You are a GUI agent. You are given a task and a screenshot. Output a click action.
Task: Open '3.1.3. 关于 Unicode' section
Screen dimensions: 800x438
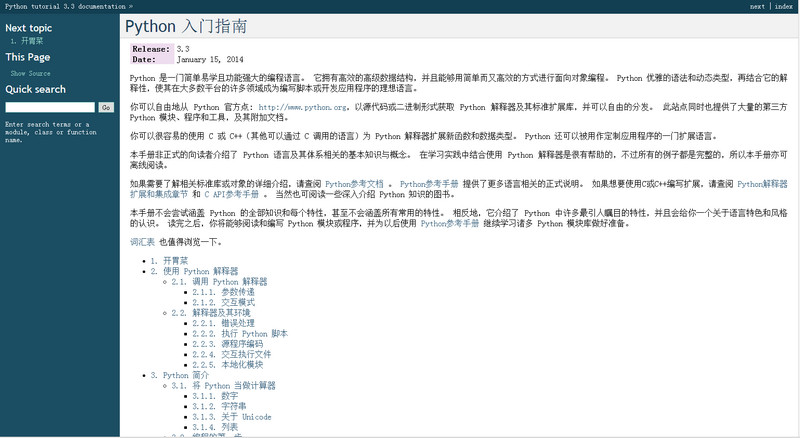click(x=232, y=417)
